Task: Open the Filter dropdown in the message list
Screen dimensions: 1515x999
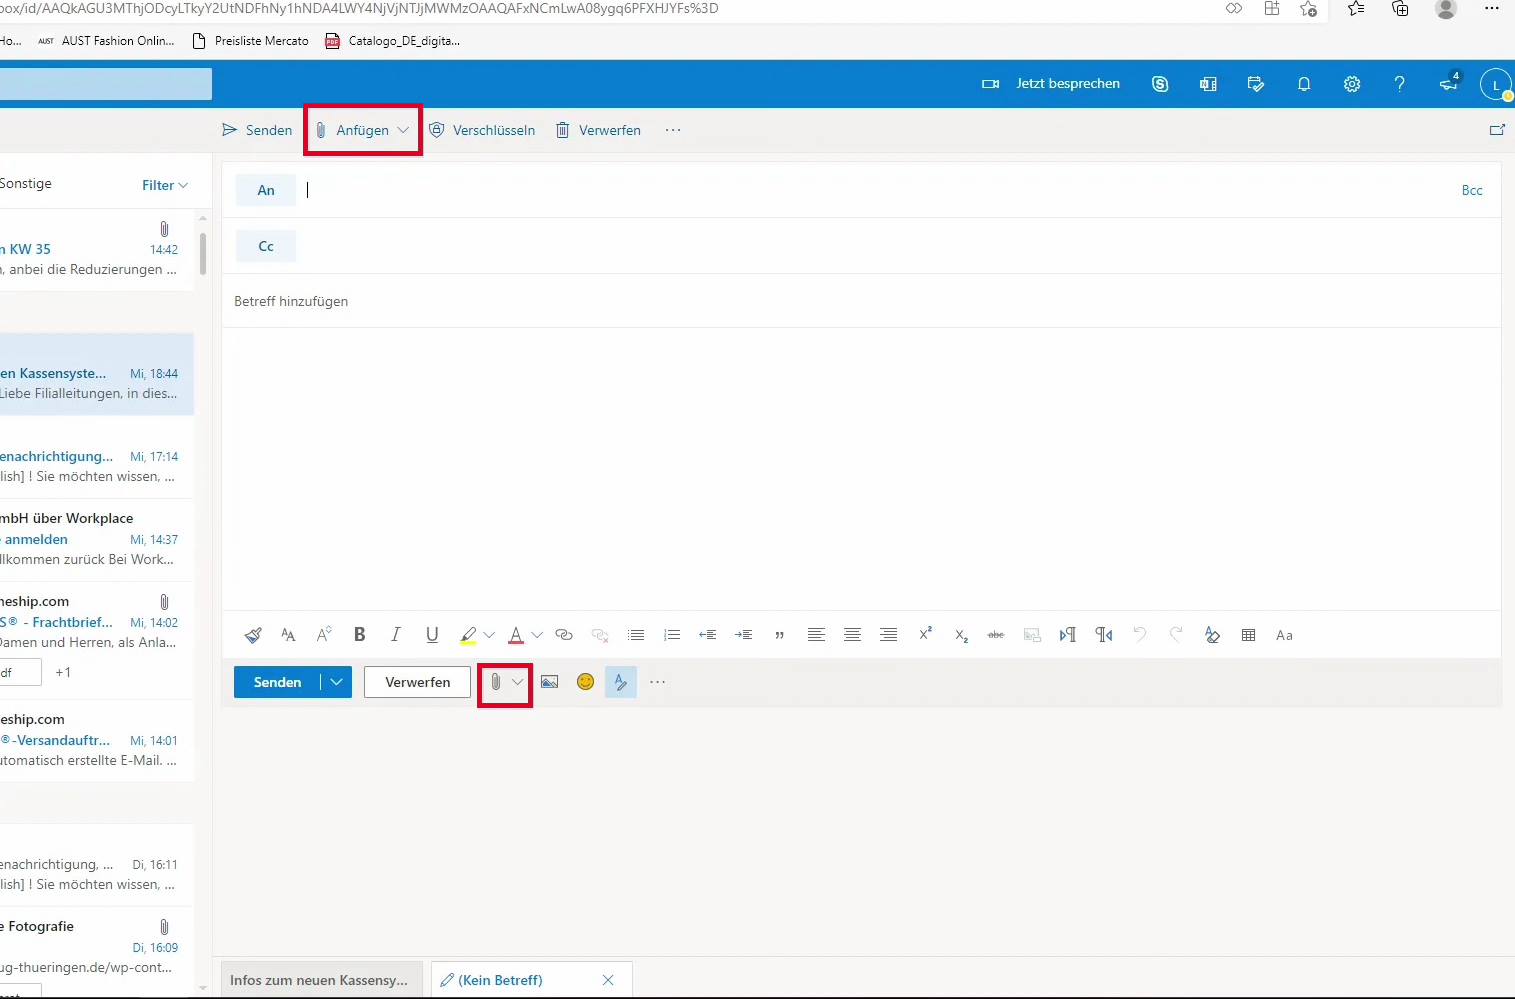Action: point(165,185)
